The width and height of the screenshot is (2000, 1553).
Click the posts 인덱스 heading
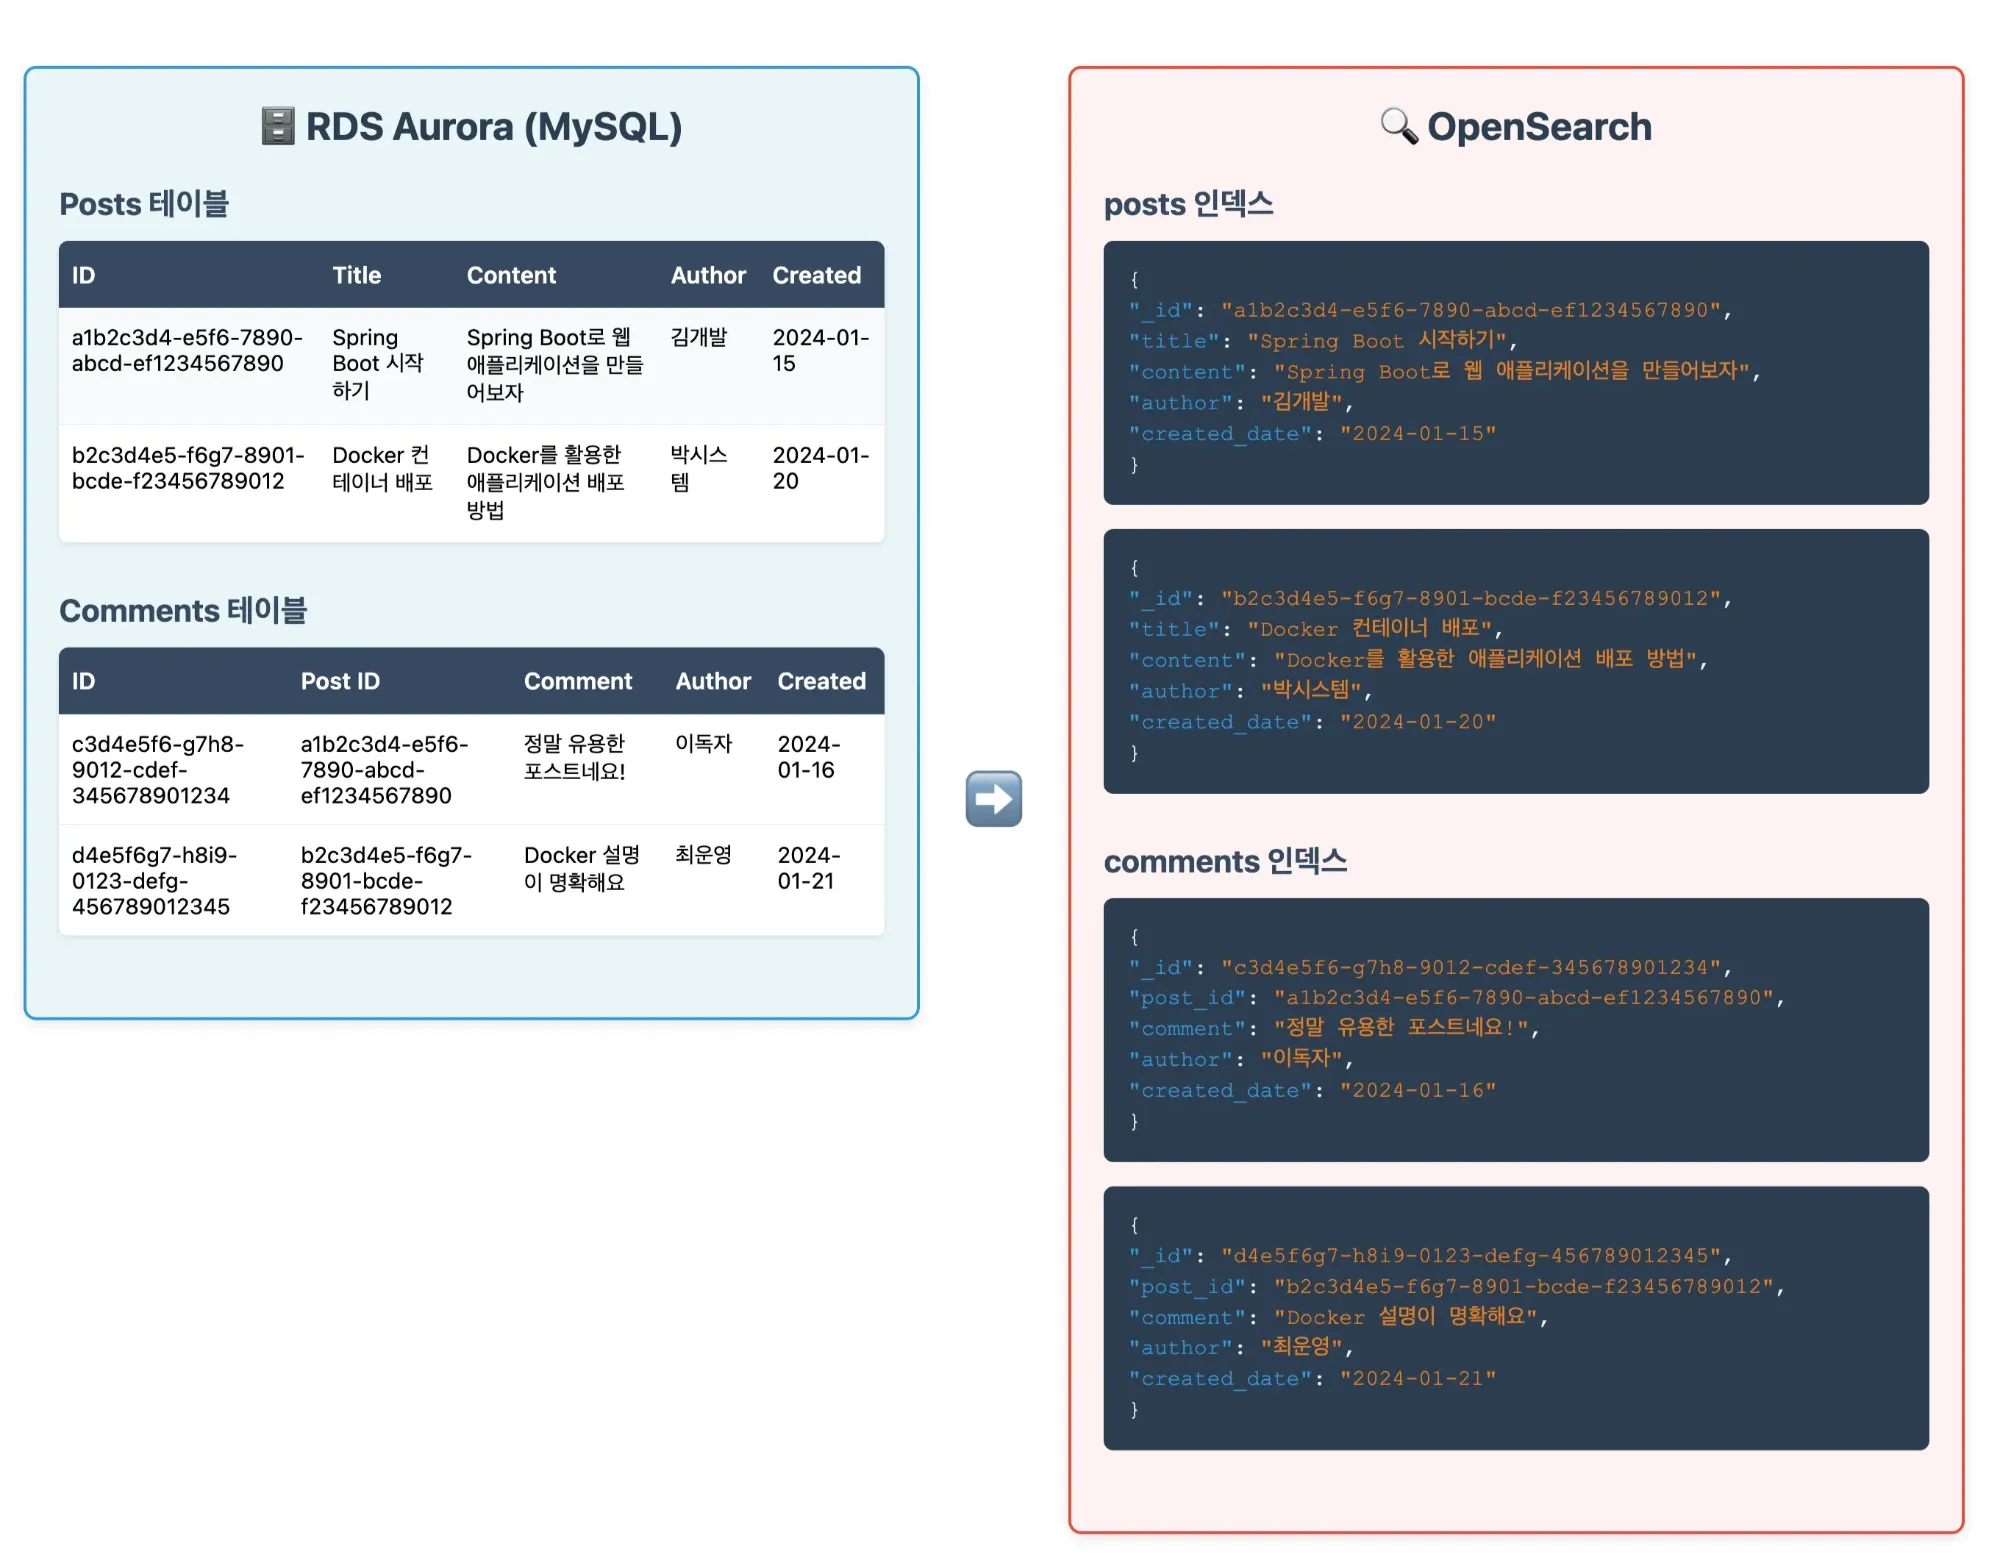[x=1188, y=204]
